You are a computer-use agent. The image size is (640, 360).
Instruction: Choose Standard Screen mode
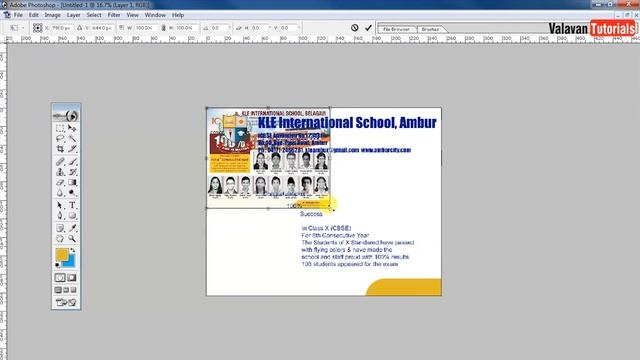(x=58, y=290)
